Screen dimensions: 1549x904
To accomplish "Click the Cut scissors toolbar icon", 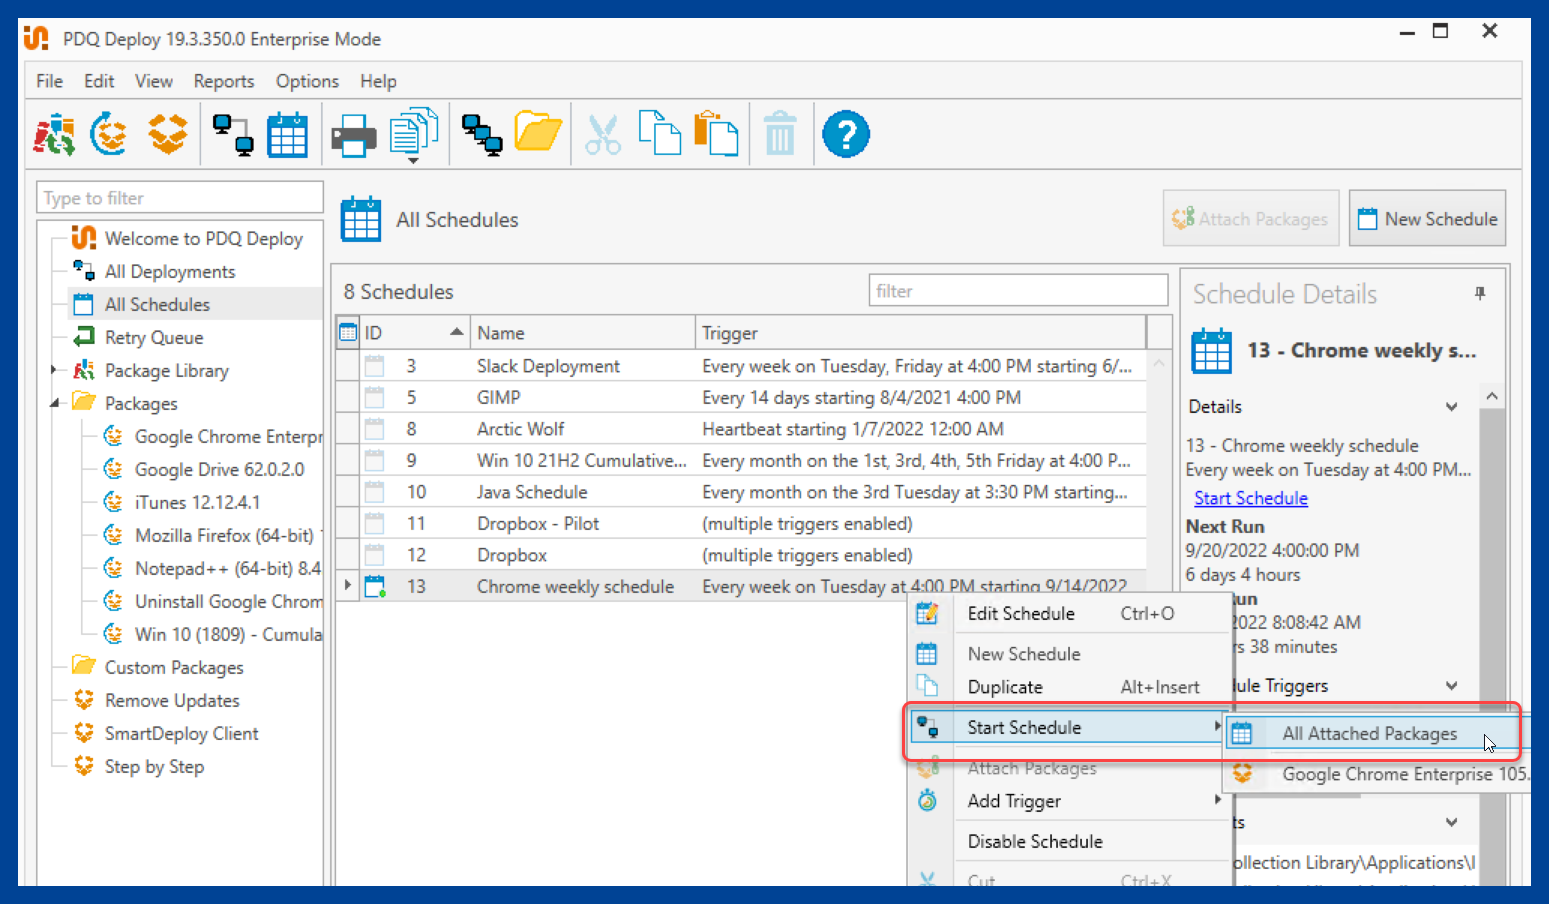I will point(603,134).
